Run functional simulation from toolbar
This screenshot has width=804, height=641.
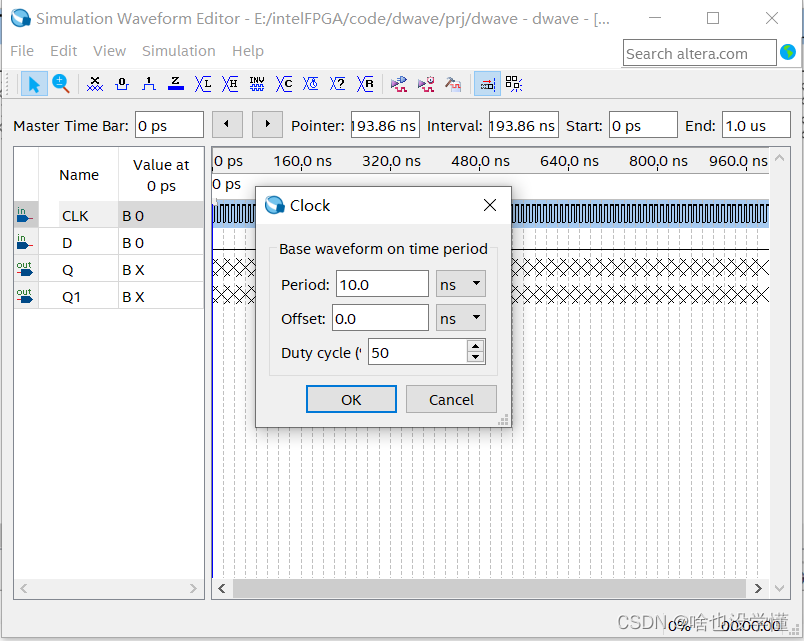[x=399, y=84]
